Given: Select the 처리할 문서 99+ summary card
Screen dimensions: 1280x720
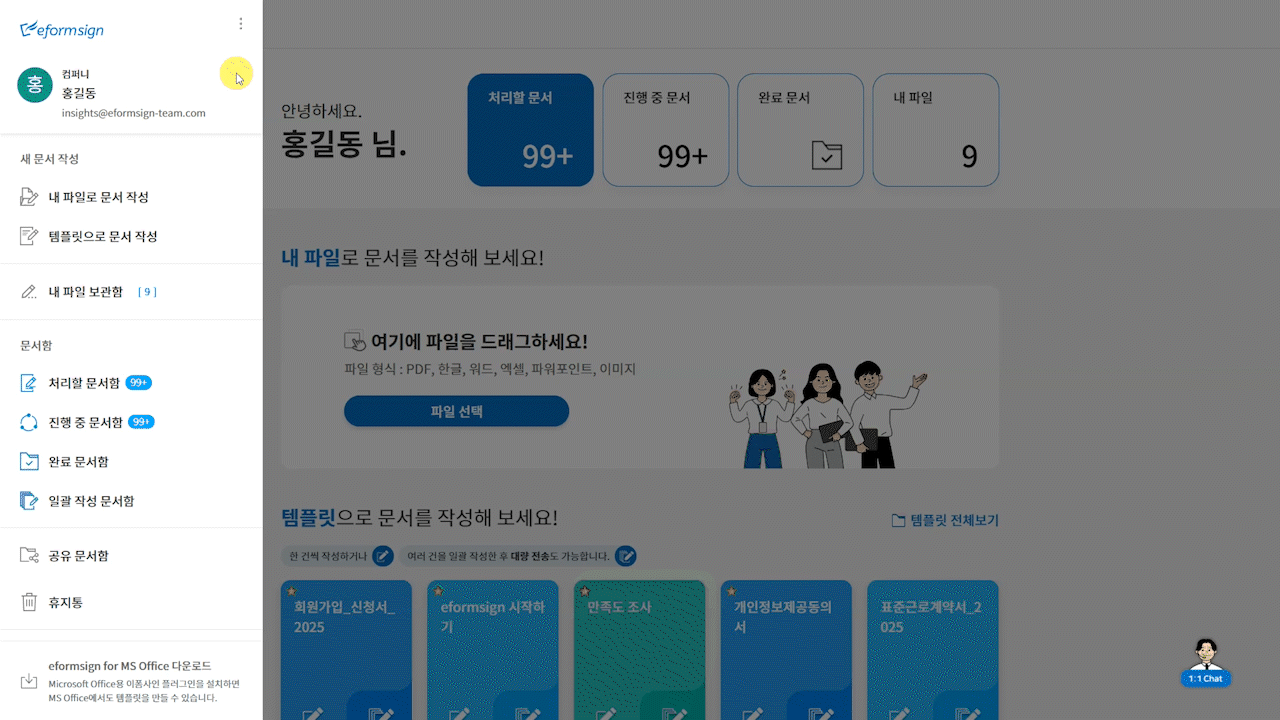Looking at the screenshot, I should point(530,130).
